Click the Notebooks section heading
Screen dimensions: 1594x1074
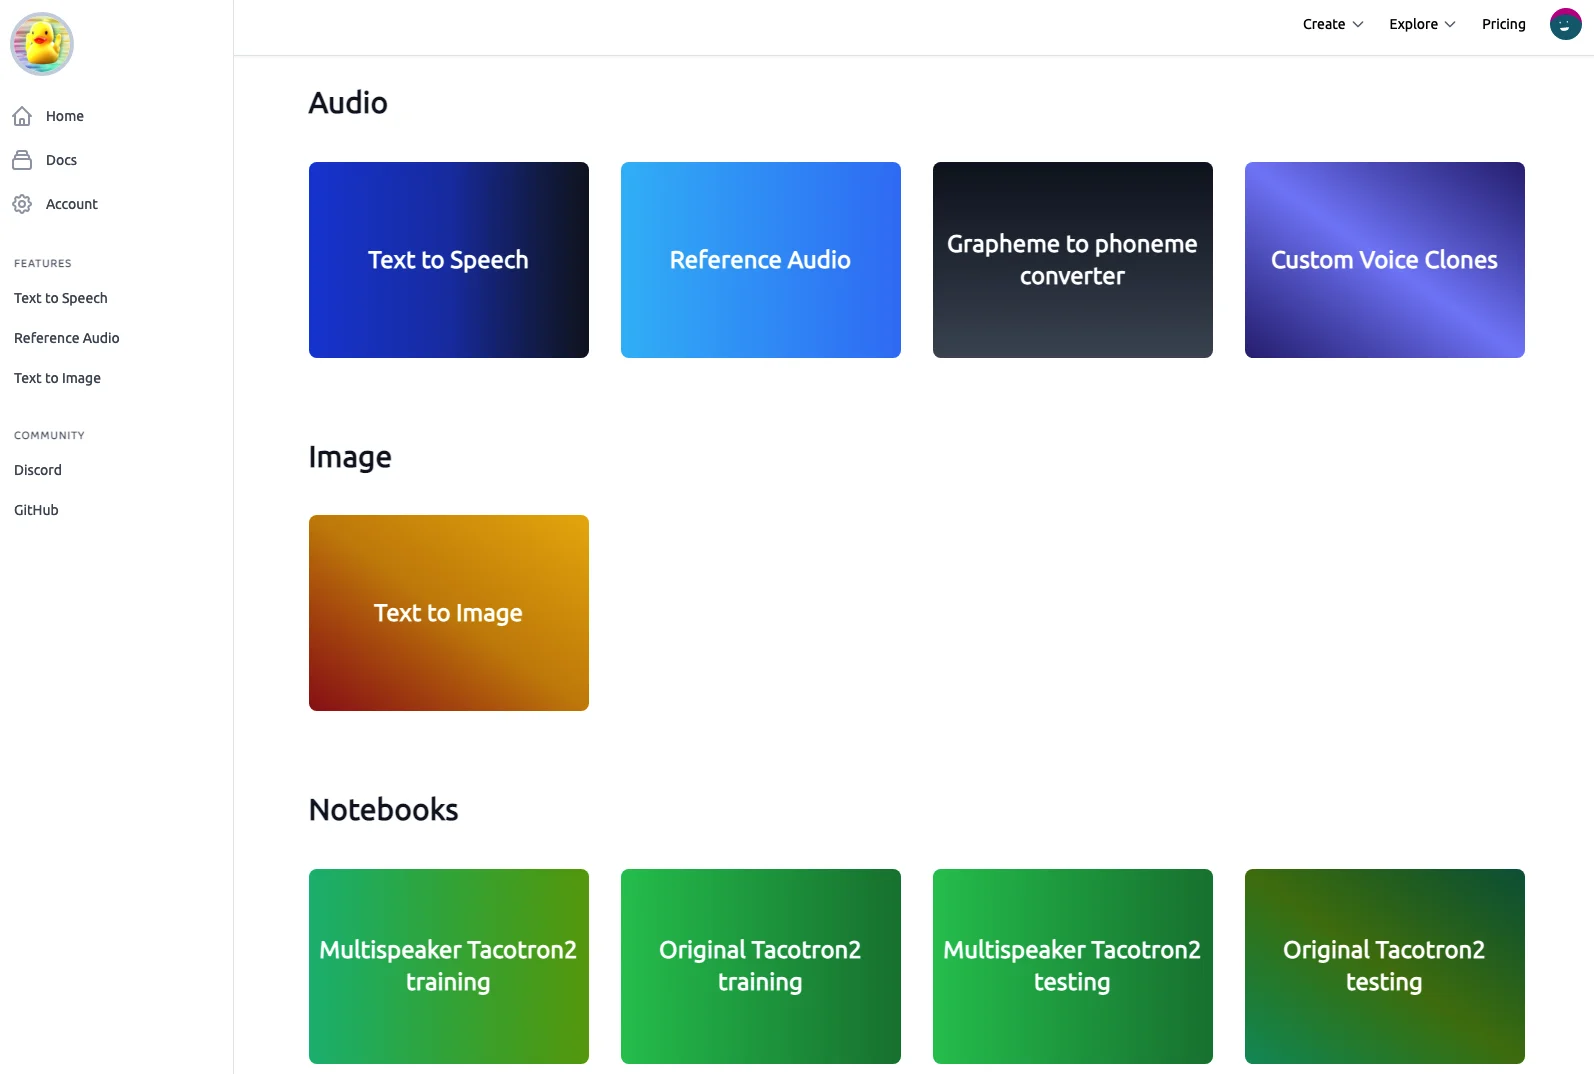(383, 810)
